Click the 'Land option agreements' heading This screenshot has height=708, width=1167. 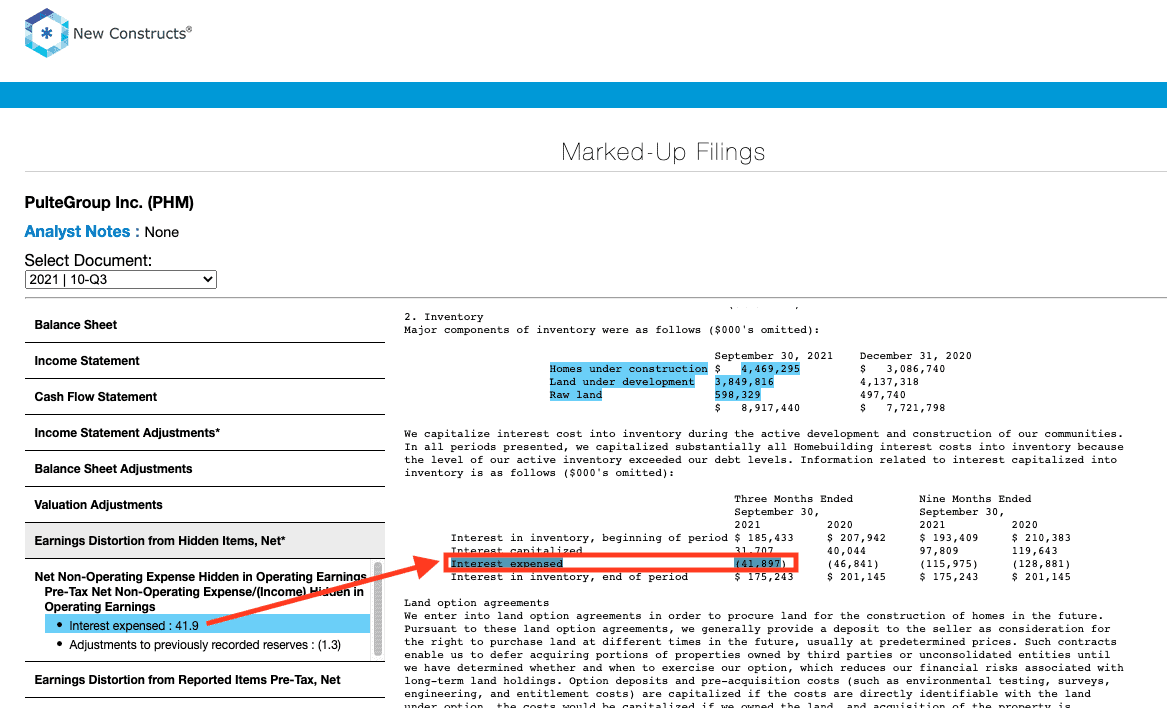476,603
